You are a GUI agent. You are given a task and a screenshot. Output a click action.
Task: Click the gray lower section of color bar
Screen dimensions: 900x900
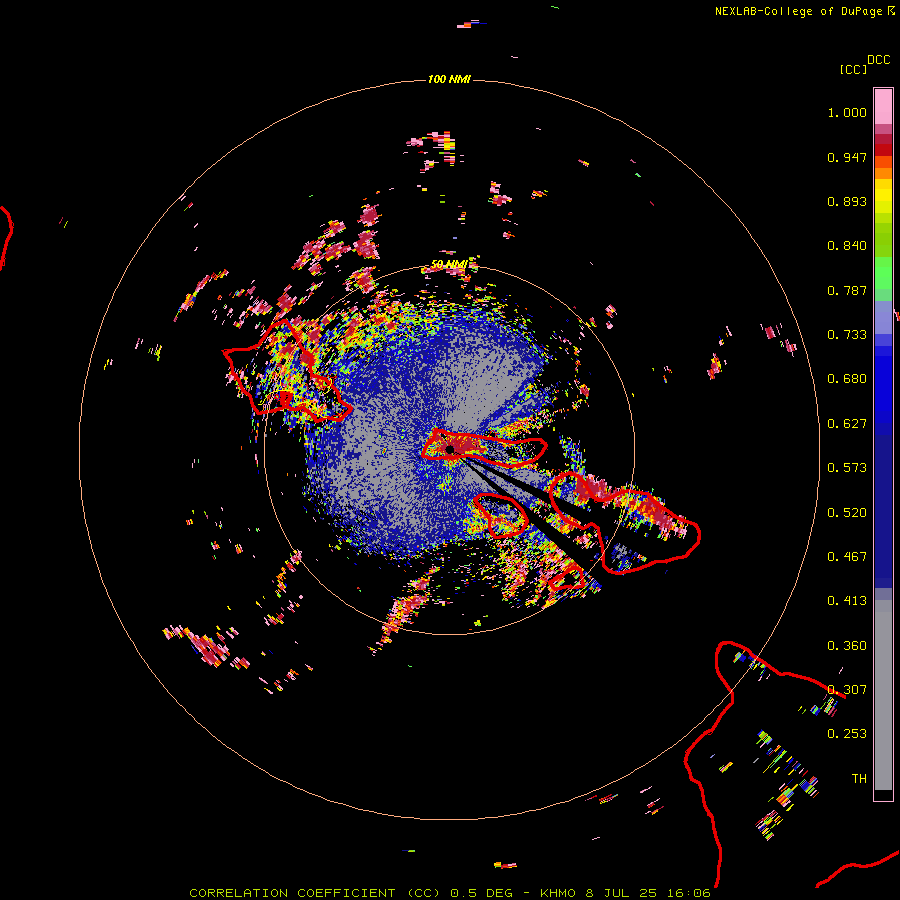coord(883,695)
